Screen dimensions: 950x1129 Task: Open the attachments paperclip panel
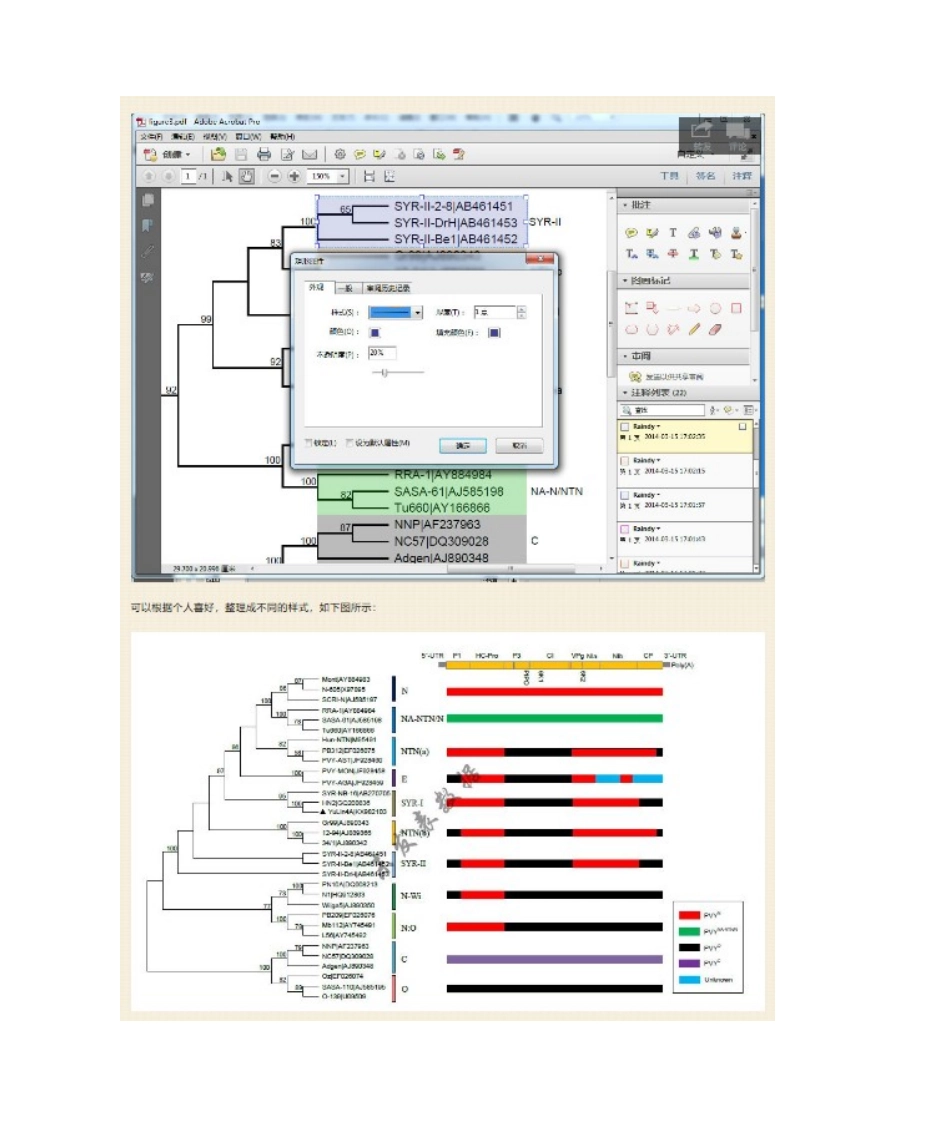coord(148,251)
